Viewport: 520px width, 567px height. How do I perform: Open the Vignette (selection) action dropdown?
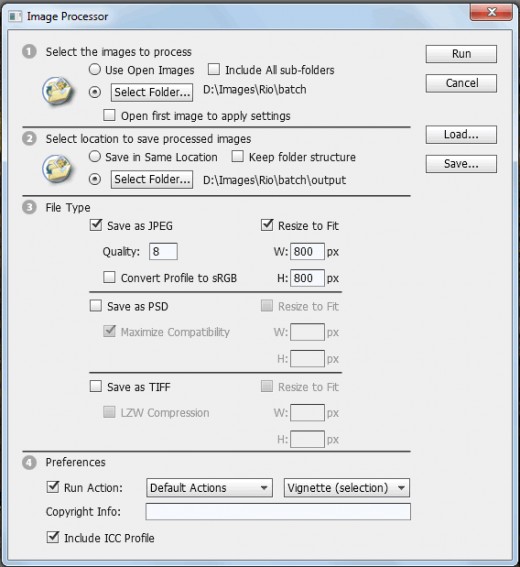346,488
